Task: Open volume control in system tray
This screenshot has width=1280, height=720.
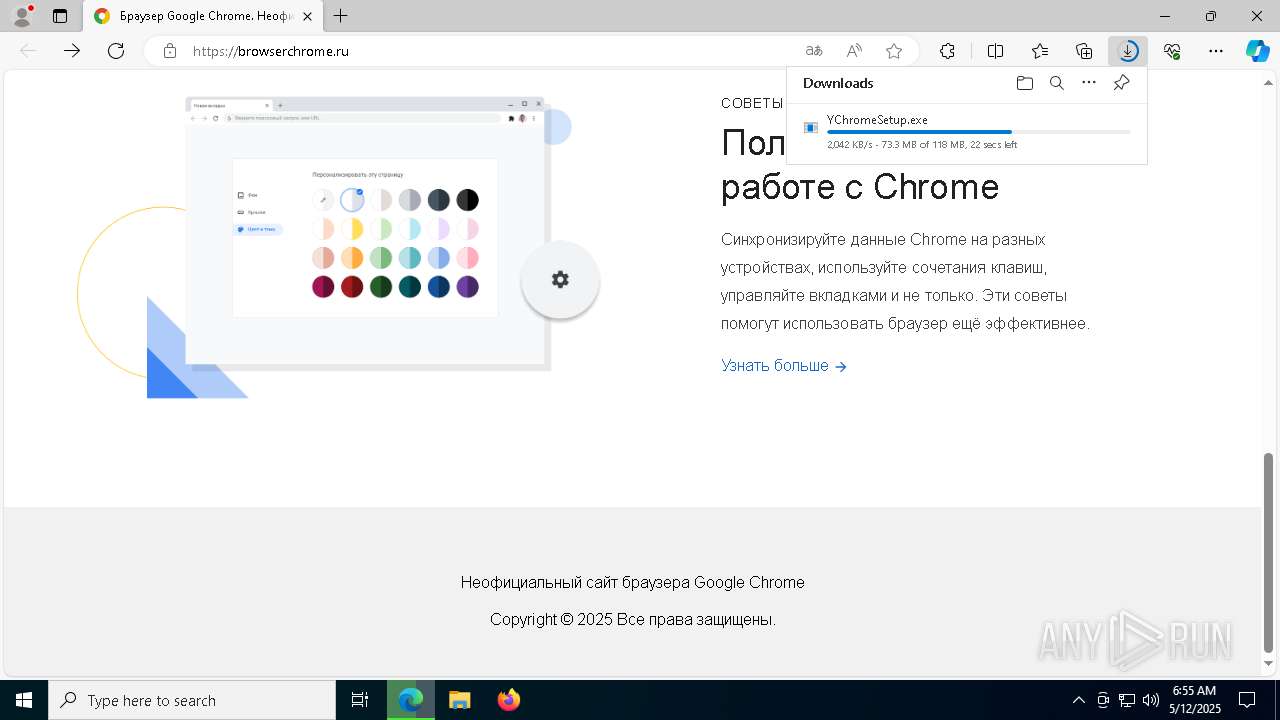Action: click(1151, 700)
